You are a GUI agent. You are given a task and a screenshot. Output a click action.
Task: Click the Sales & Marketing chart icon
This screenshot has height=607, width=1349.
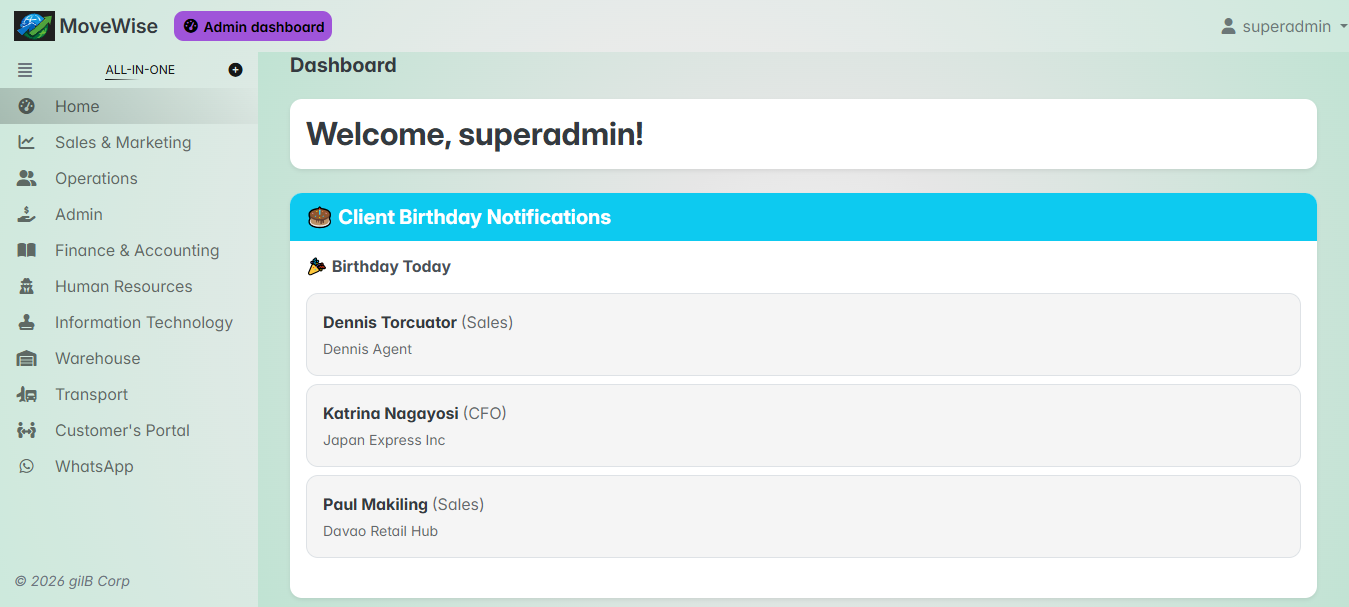click(x=27, y=142)
